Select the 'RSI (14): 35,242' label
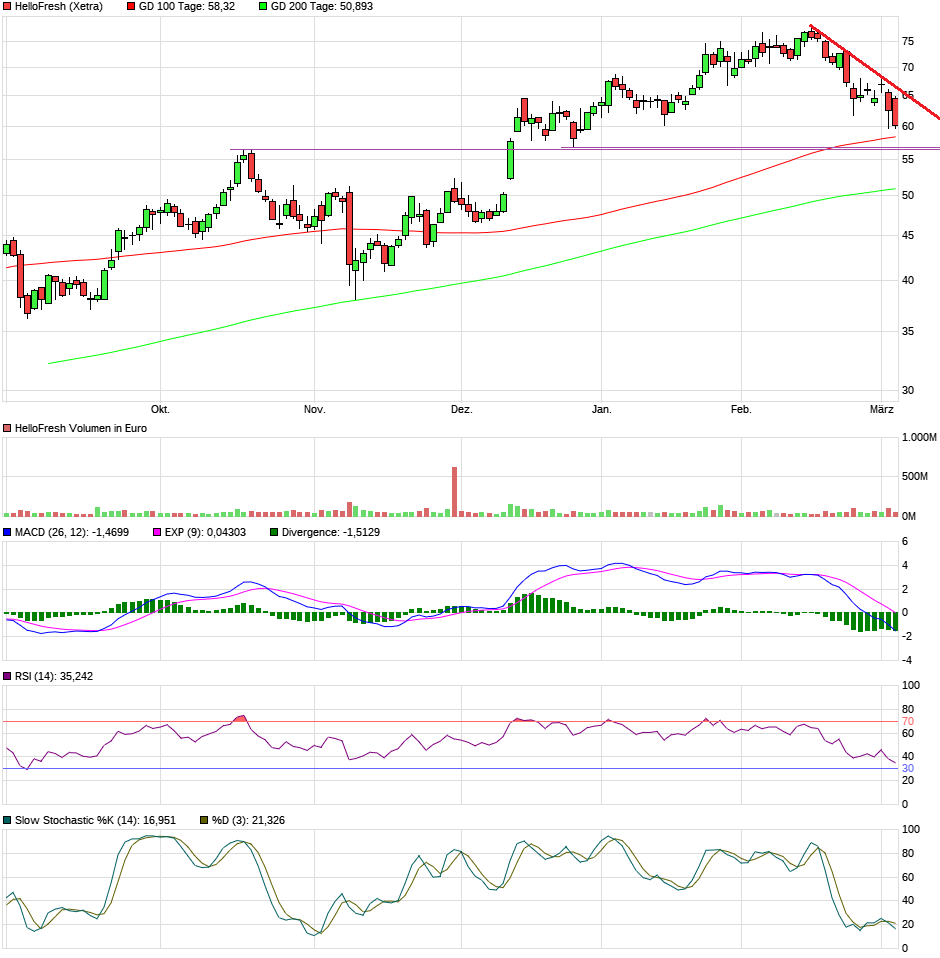Screen dimensions: 940x958 tap(54, 676)
